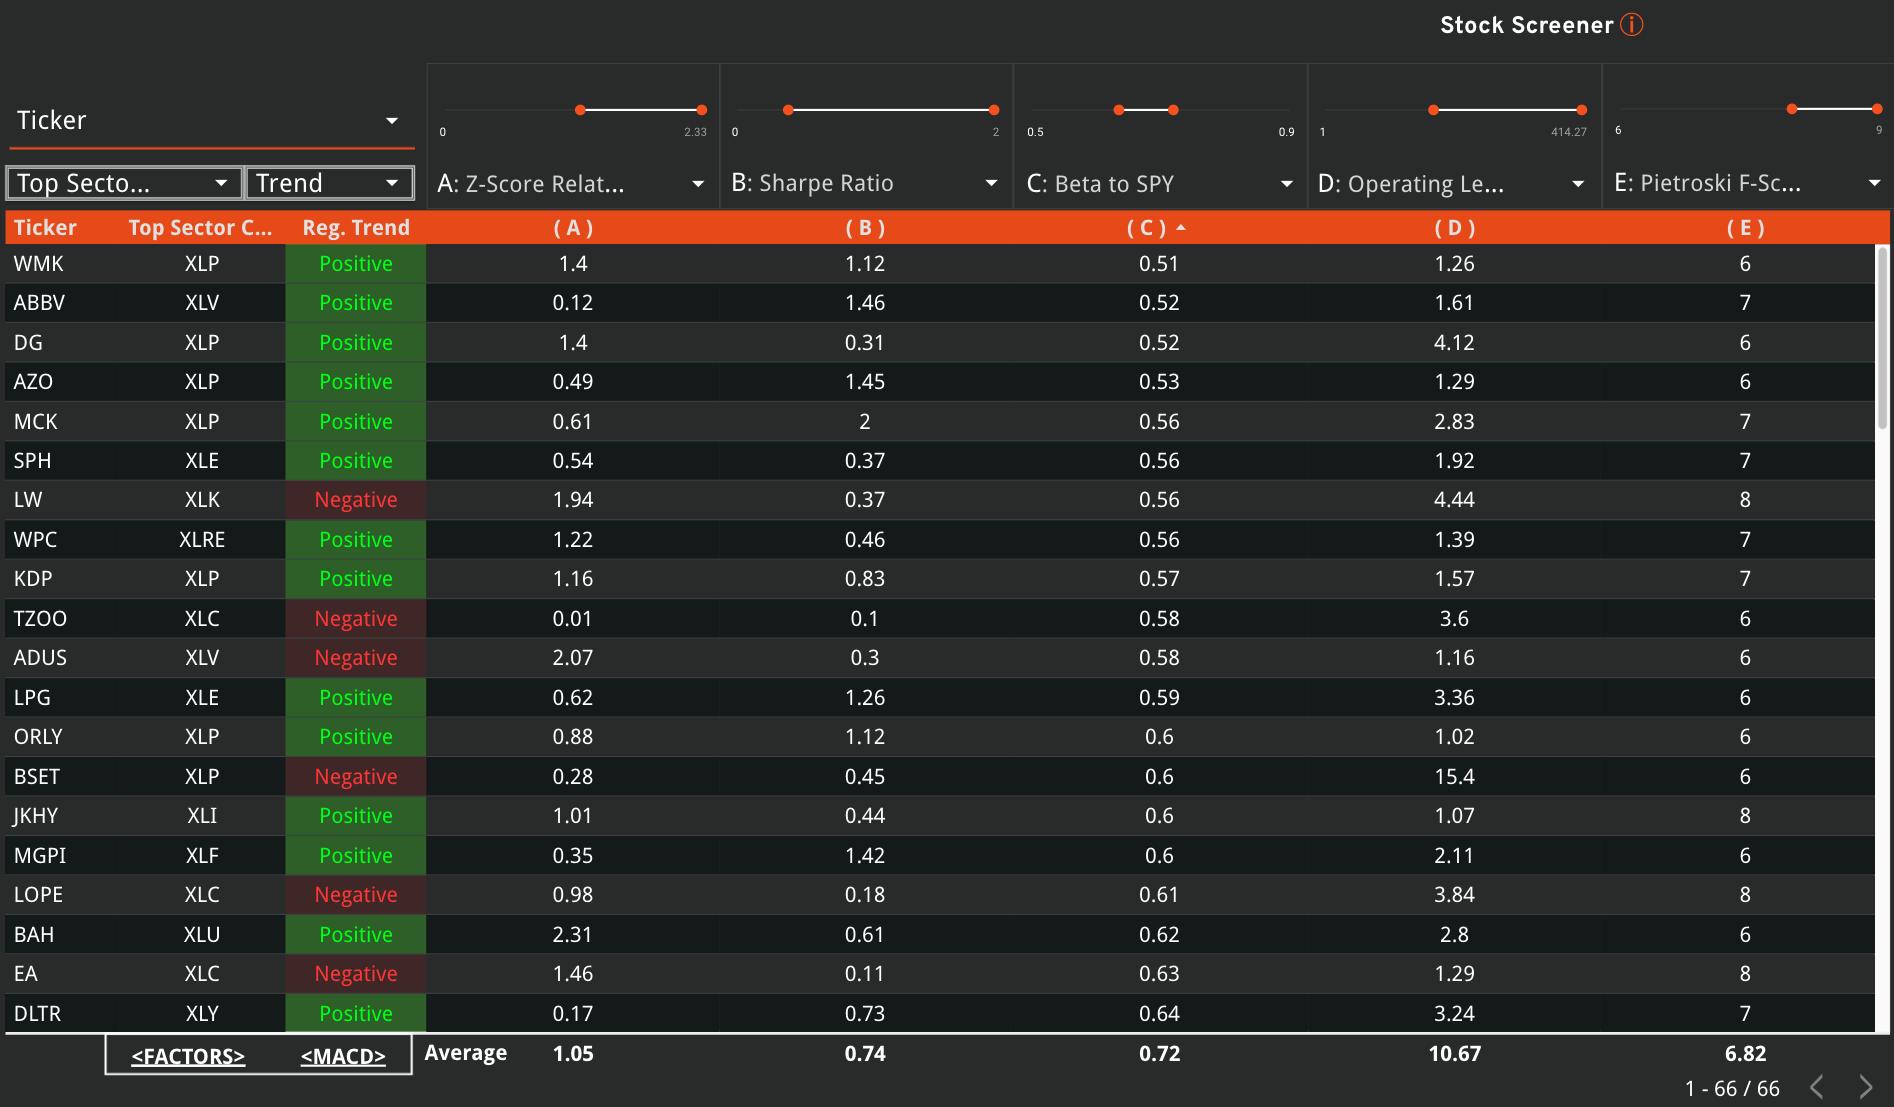Click the Operating Leverage slider left handle
1894x1107 pixels.
[1433, 110]
